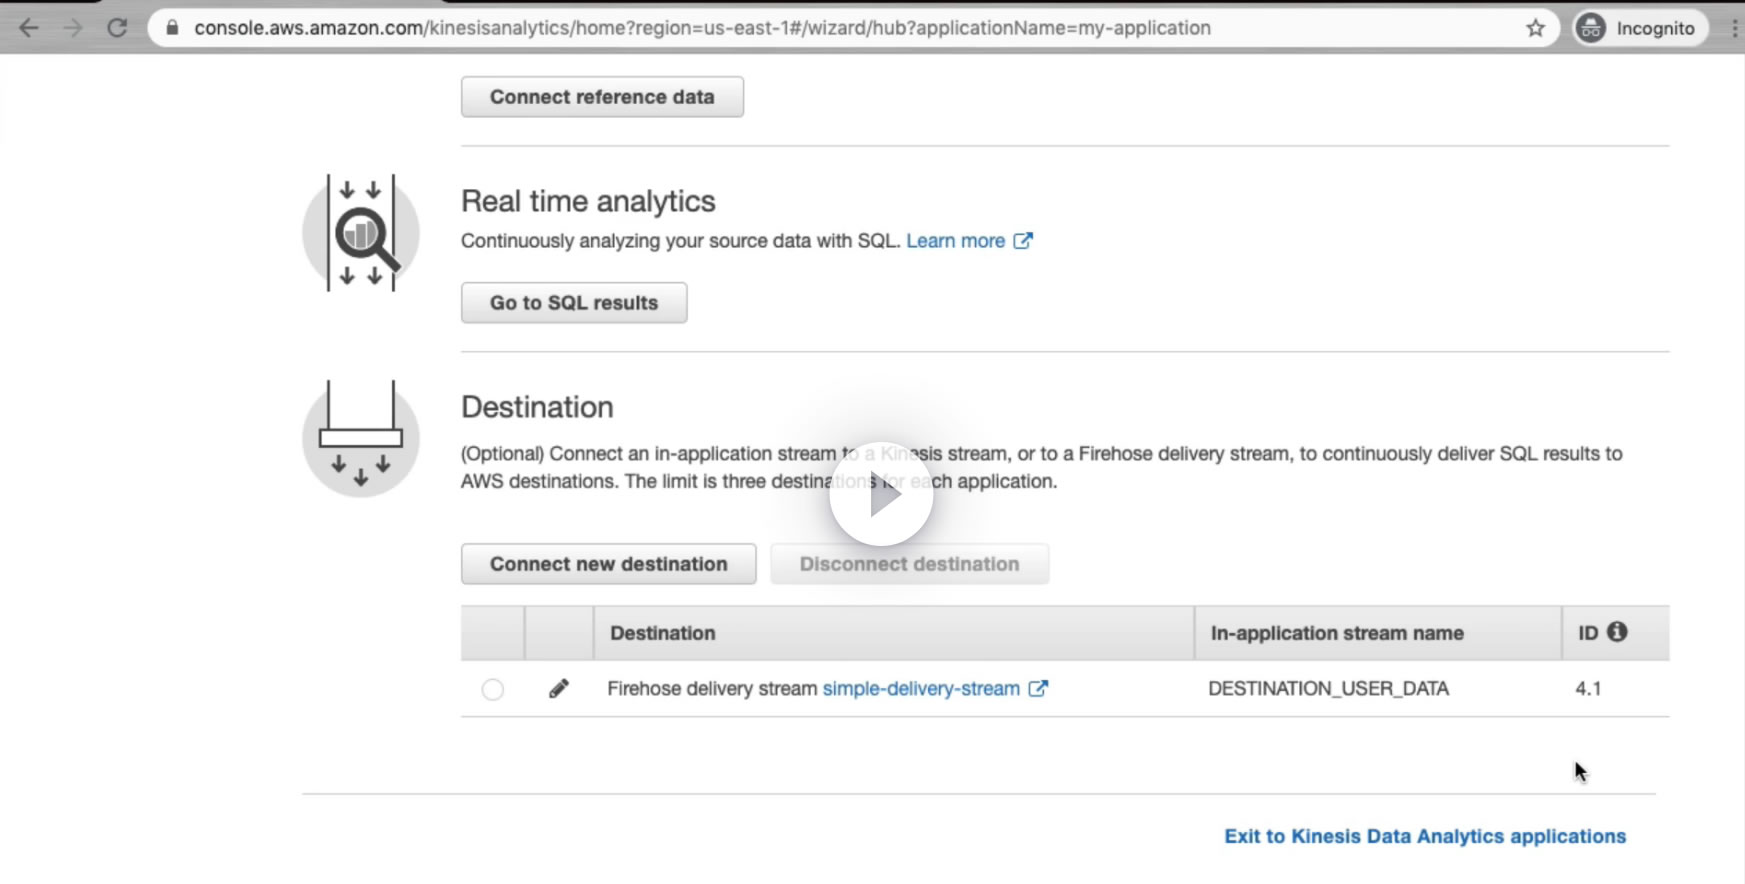Click the lock icon in the address bar

tap(172, 28)
